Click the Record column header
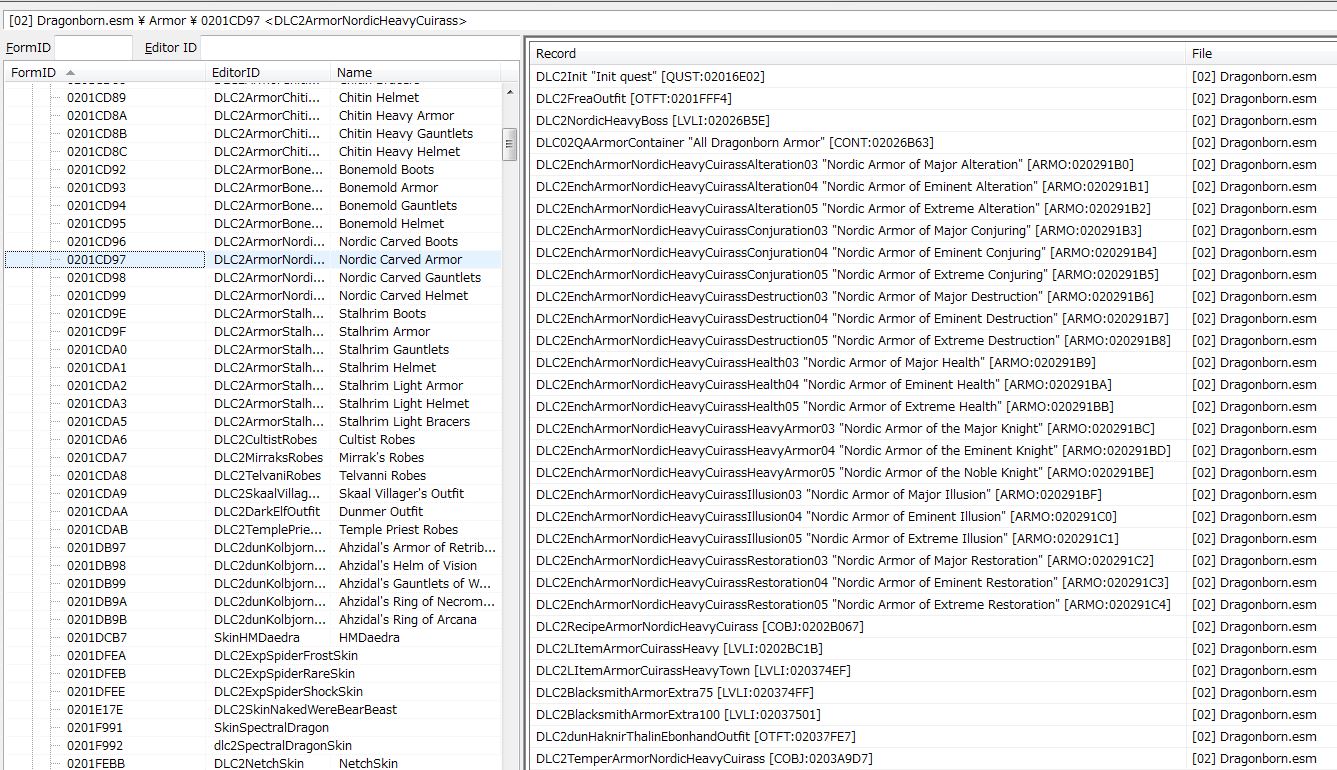1337x770 pixels. tap(858, 54)
